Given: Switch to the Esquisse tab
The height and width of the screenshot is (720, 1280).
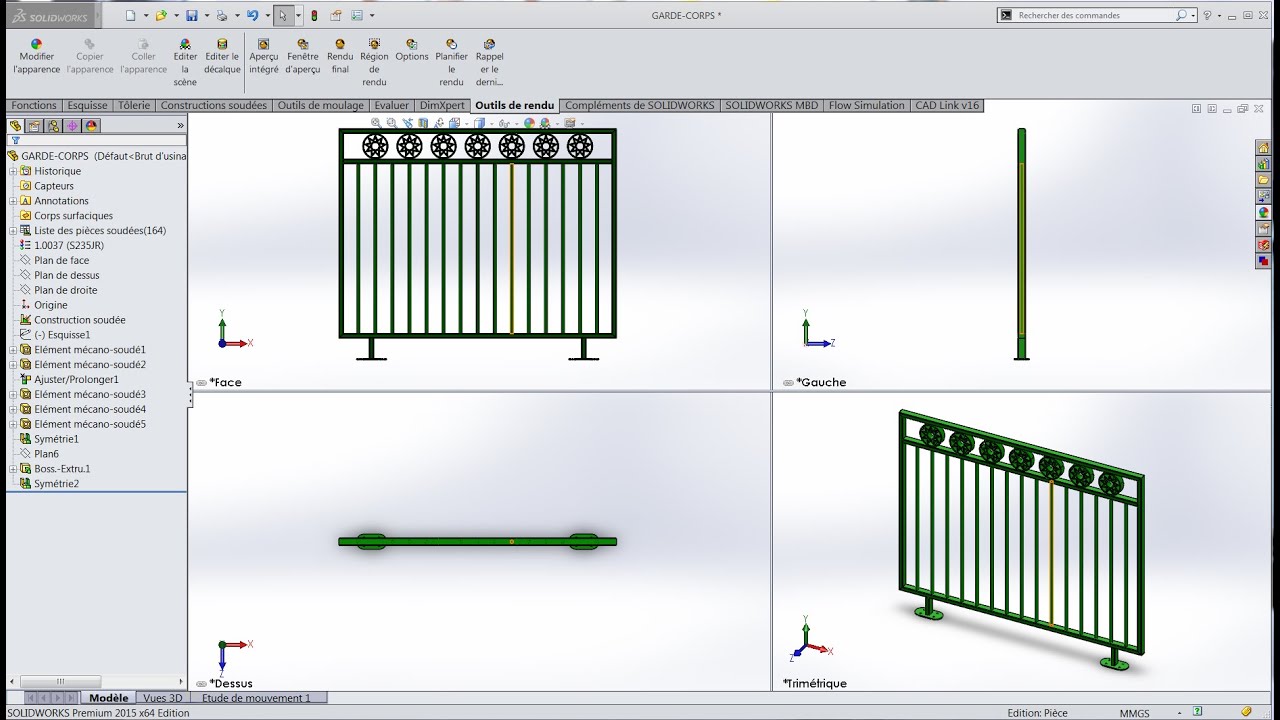Looking at the screenshot, I should (88, 105).
